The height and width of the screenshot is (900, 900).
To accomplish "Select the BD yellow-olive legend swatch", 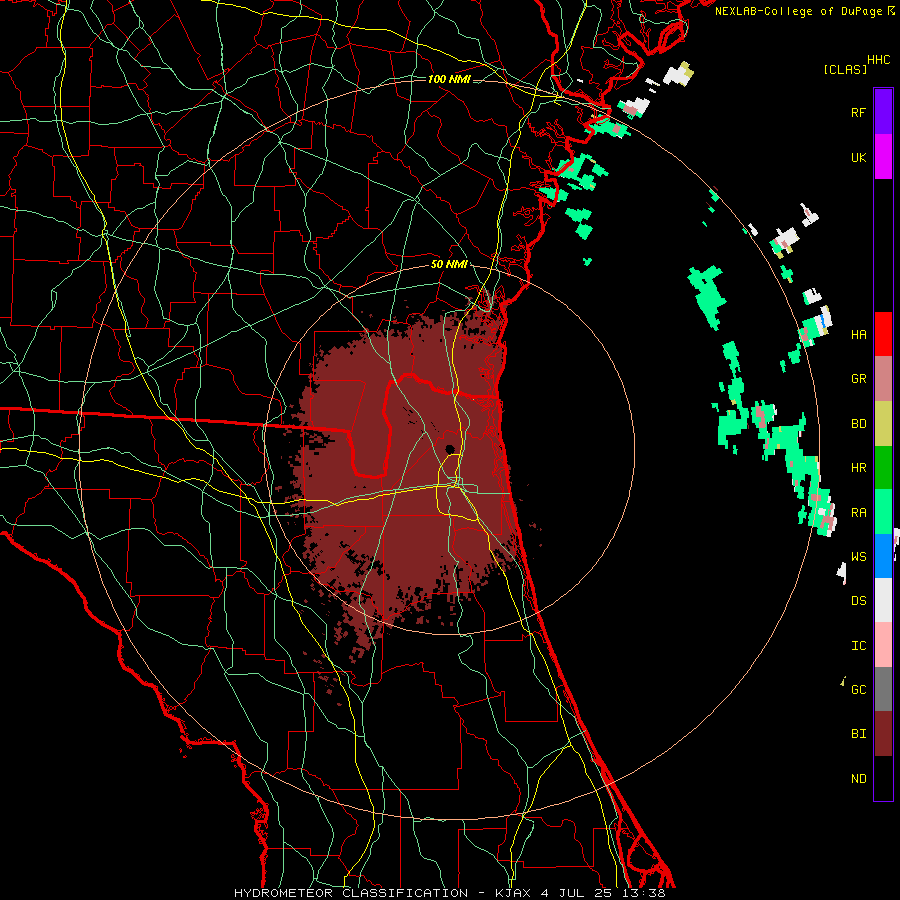I will [x=883, y=423].
